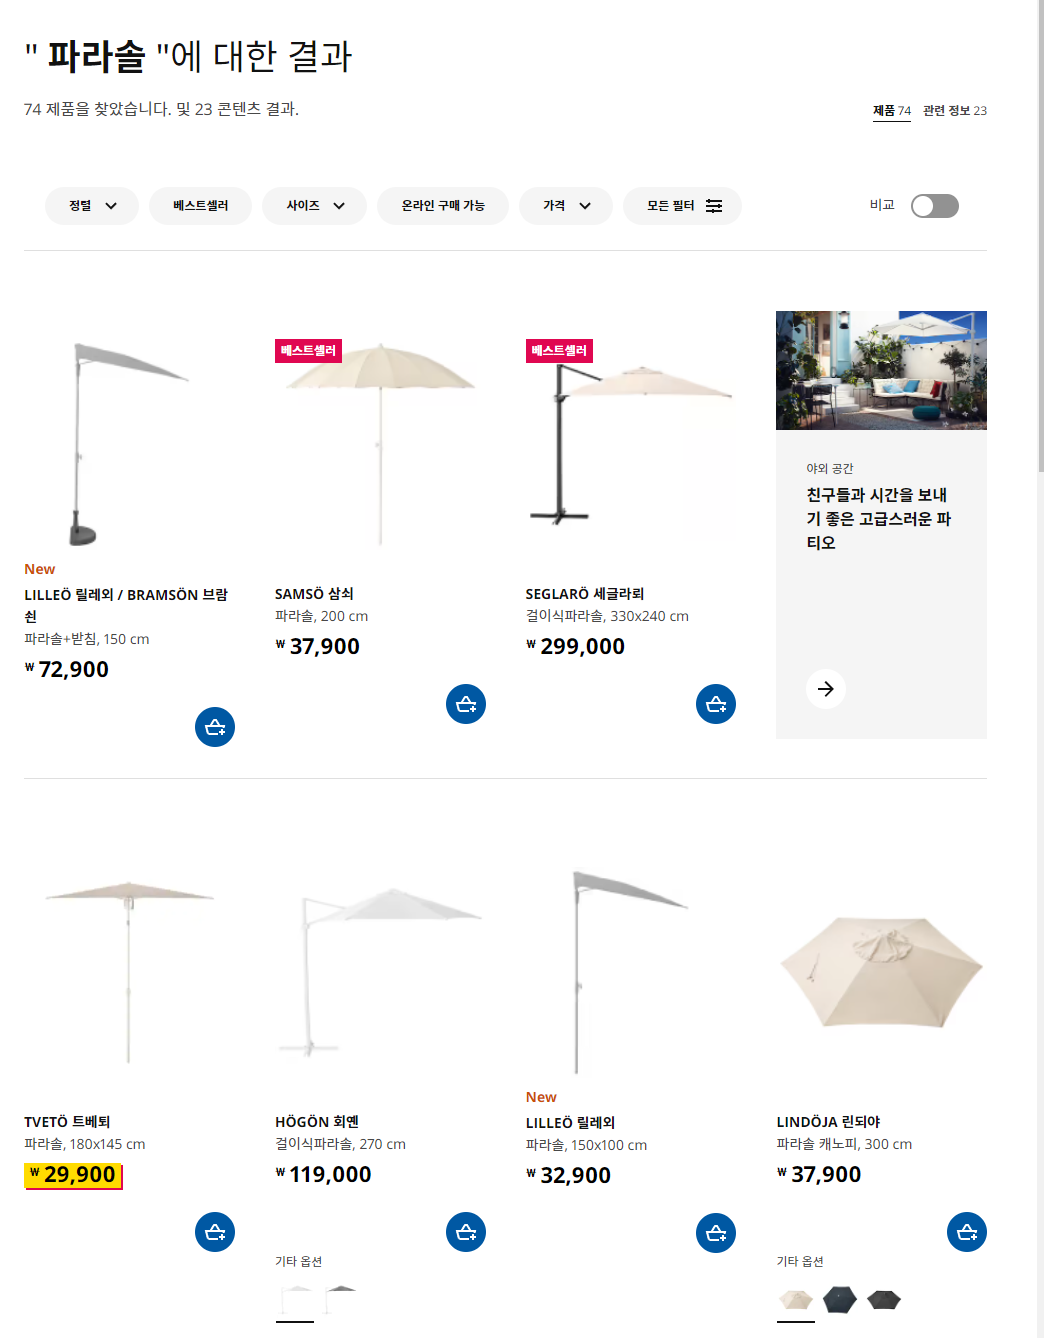This screenshot has width=1044, height=1338.
Task: Switch to the 관련 정보 23 tab
Action: (x=955, y=111)
